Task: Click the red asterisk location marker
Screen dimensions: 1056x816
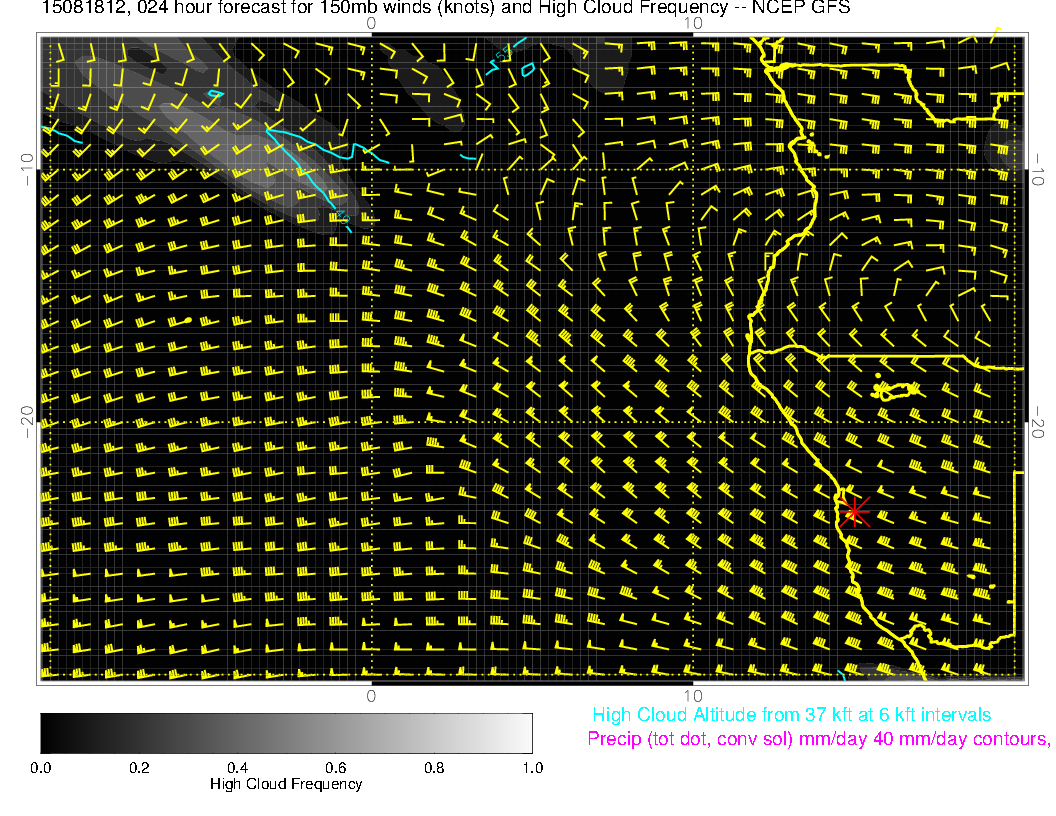Action: tap(854, 511)
